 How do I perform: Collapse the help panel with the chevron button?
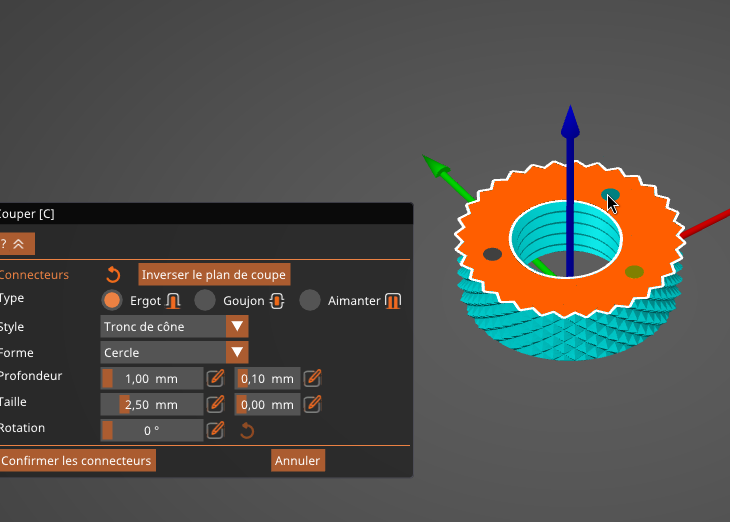17,244
